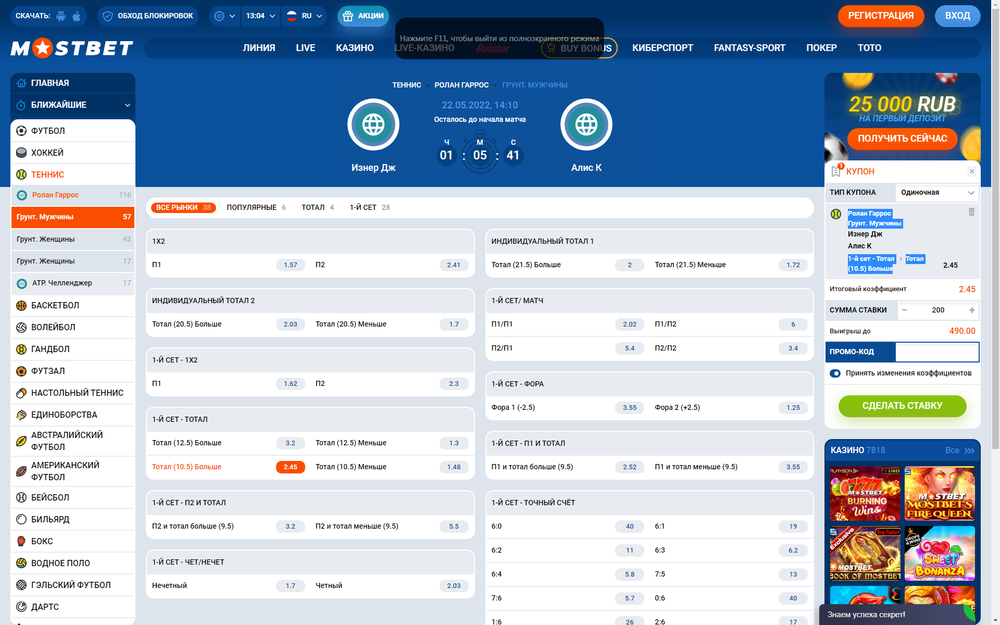This screenshot has width=1000, height=625.
Task: Select Американский футбол icon
Action: tap(21, 471)
